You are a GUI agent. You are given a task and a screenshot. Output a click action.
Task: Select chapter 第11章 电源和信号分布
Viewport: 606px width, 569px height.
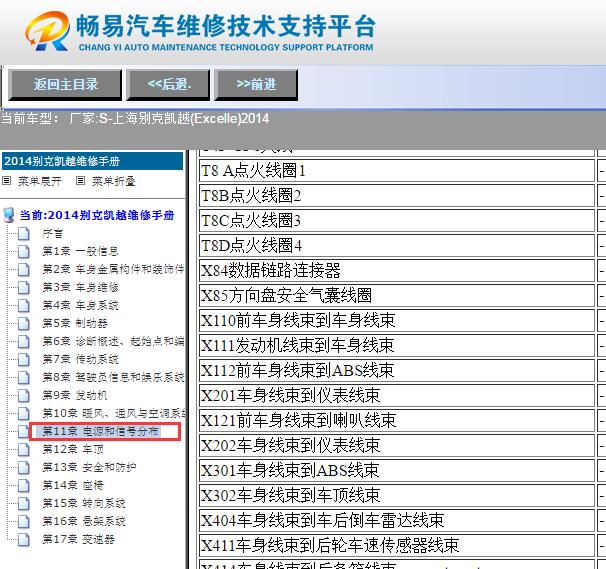pyautogui.click(x=100, y=431)
